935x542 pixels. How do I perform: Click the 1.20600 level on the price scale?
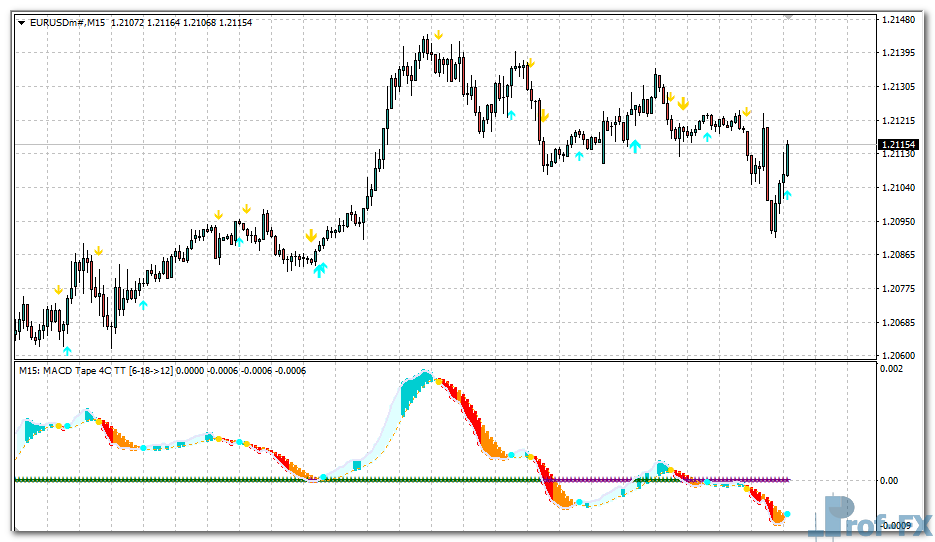coord(897,355)
